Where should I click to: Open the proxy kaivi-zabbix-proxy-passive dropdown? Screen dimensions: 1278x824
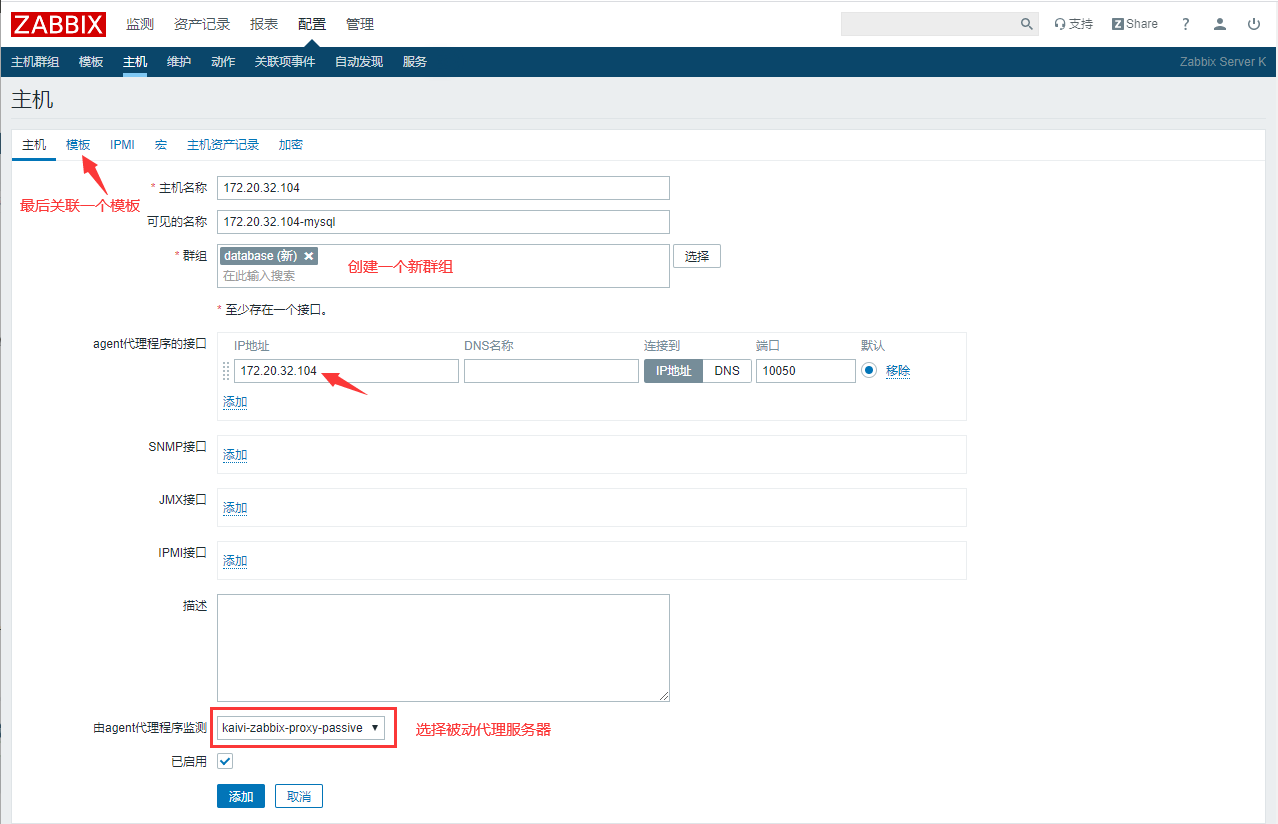pyautogui.click(x=300, y=728)
